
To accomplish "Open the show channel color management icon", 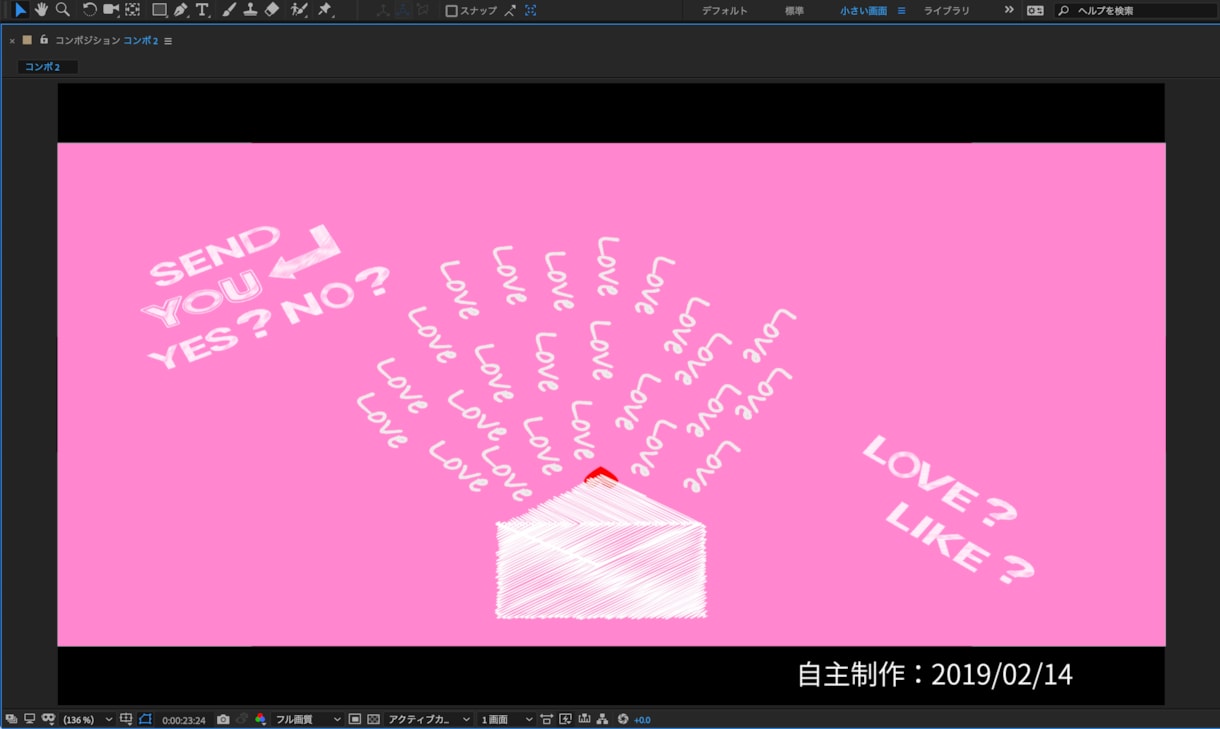I will click(x=260, y=719).
